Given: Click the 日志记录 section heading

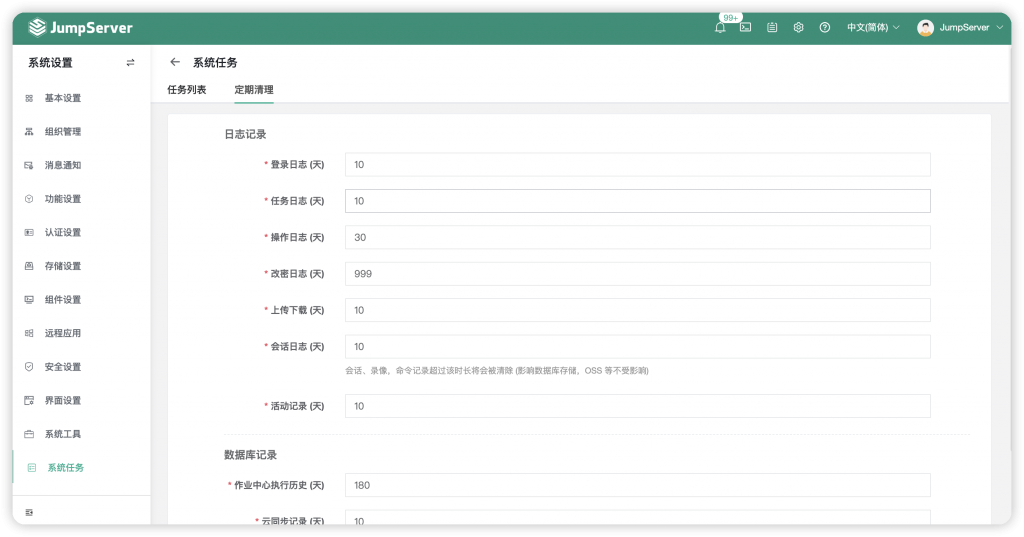Looking at the screenshot, I should (x=245, y=134).
